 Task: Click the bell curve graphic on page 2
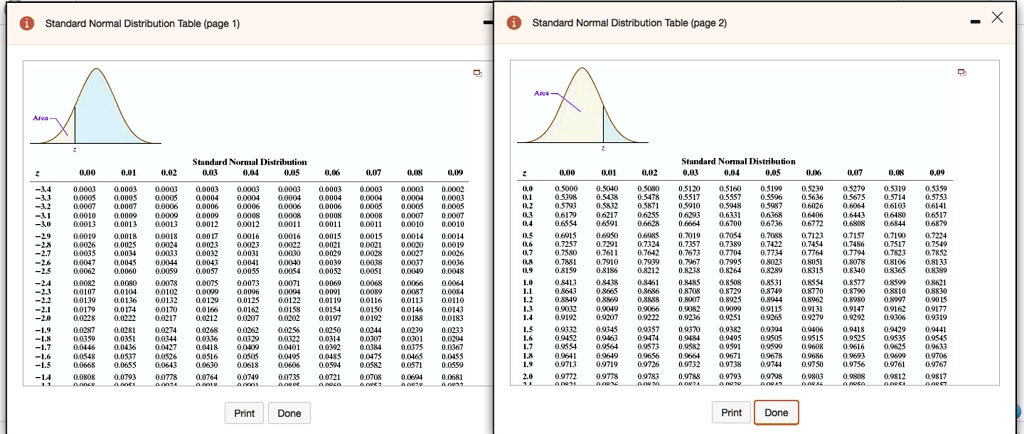tap(583, 105)
